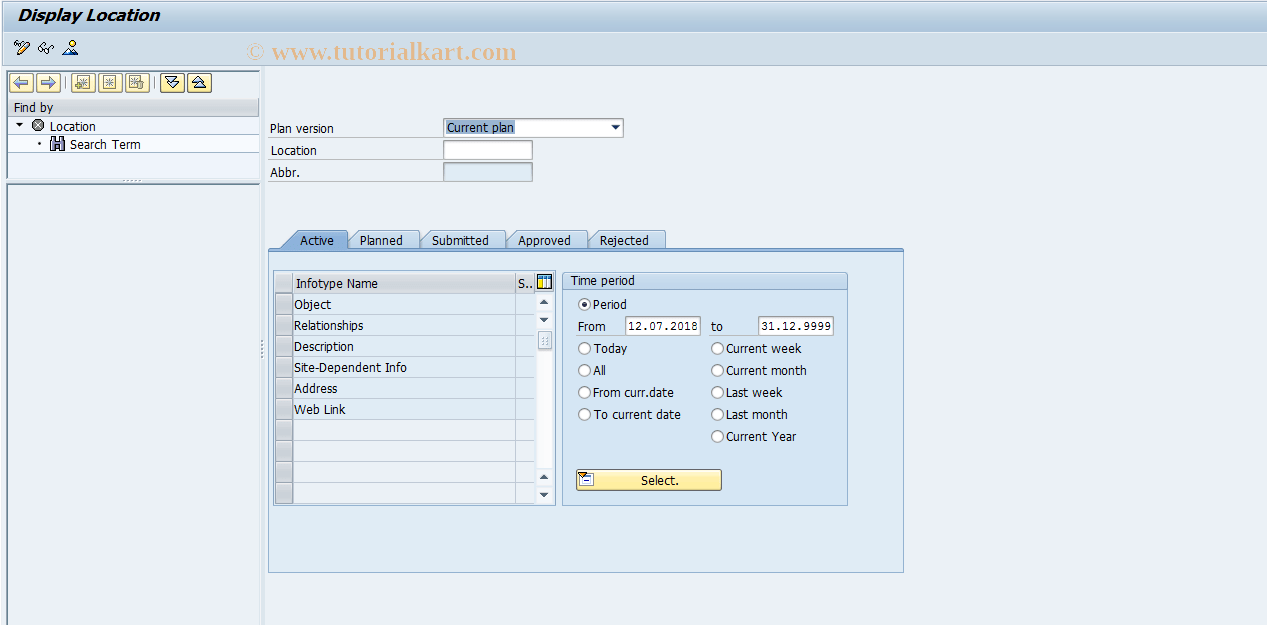
Task: Click inside the Location input field
Action: pyautogui.click(x=487, y=149)
